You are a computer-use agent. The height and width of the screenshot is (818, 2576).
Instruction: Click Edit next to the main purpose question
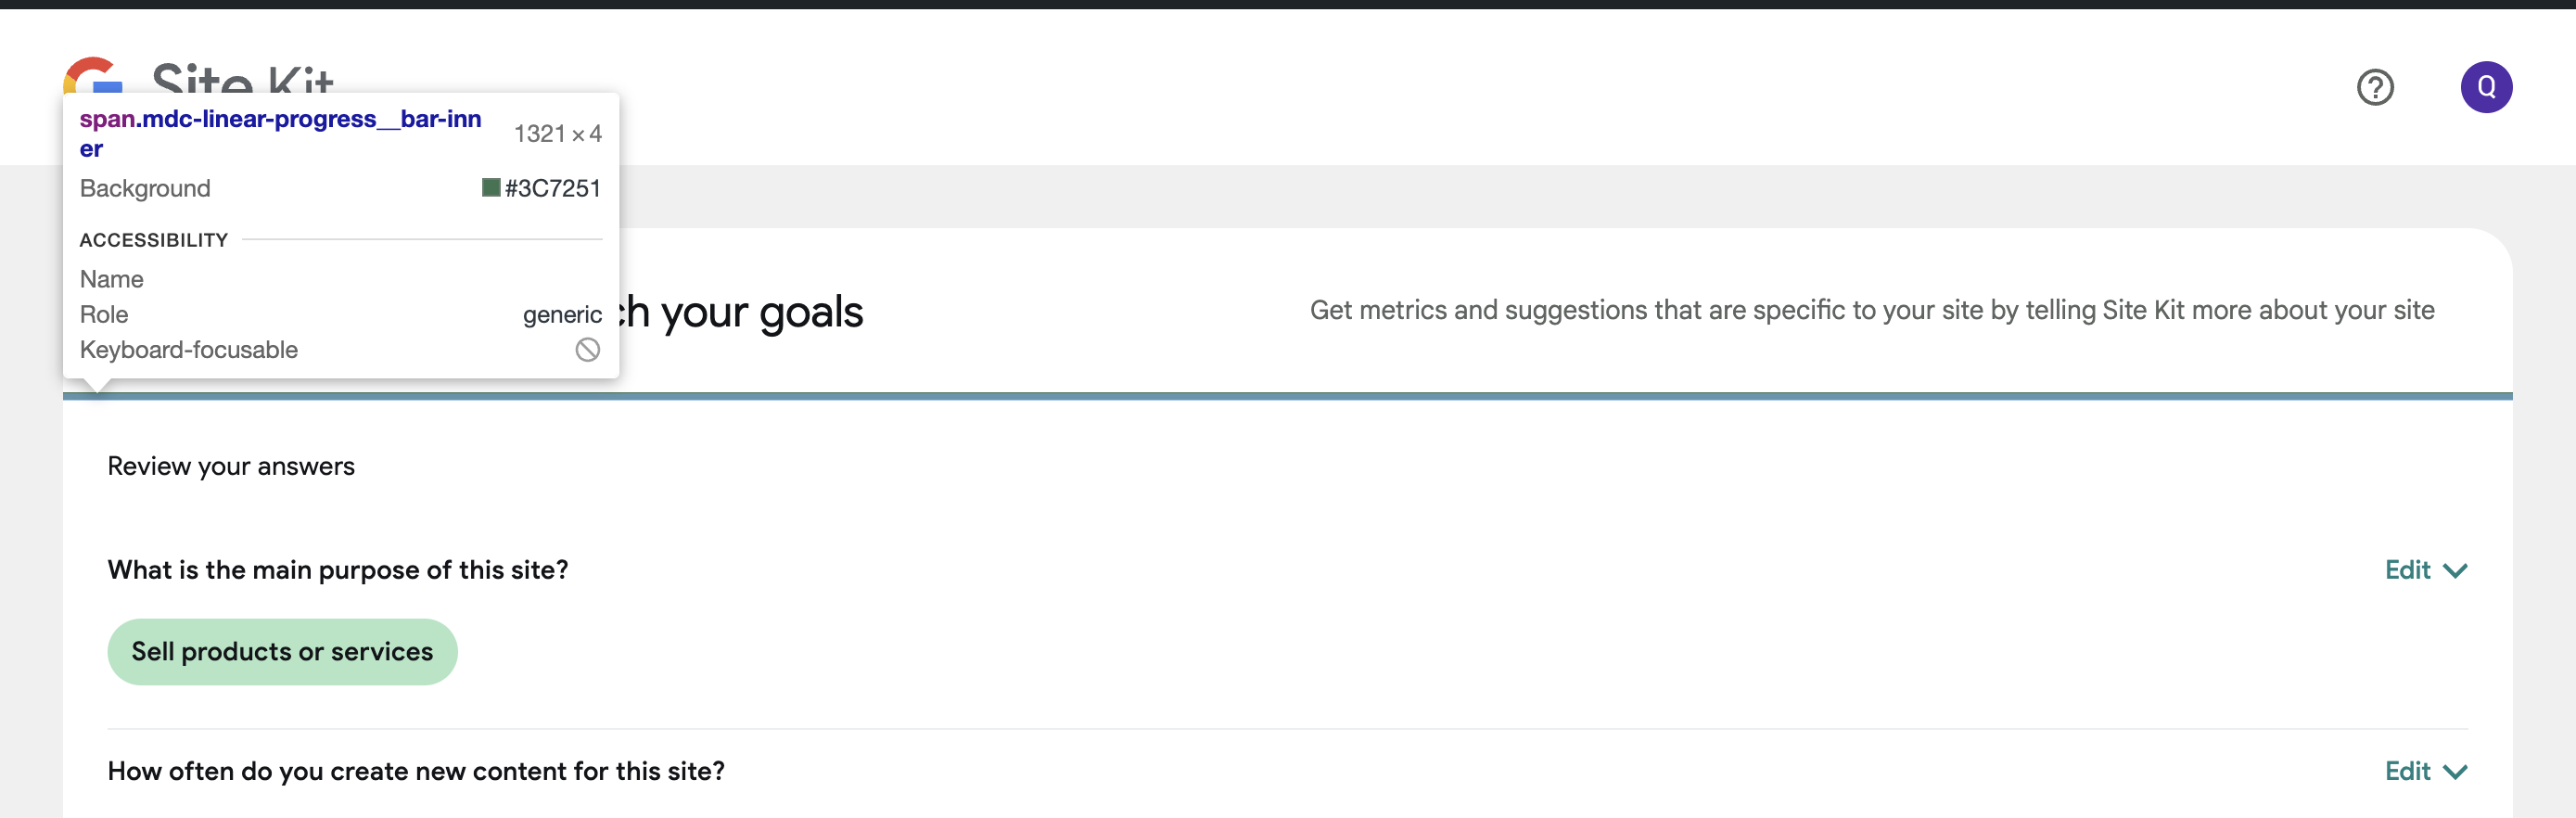click(2410, 569)
